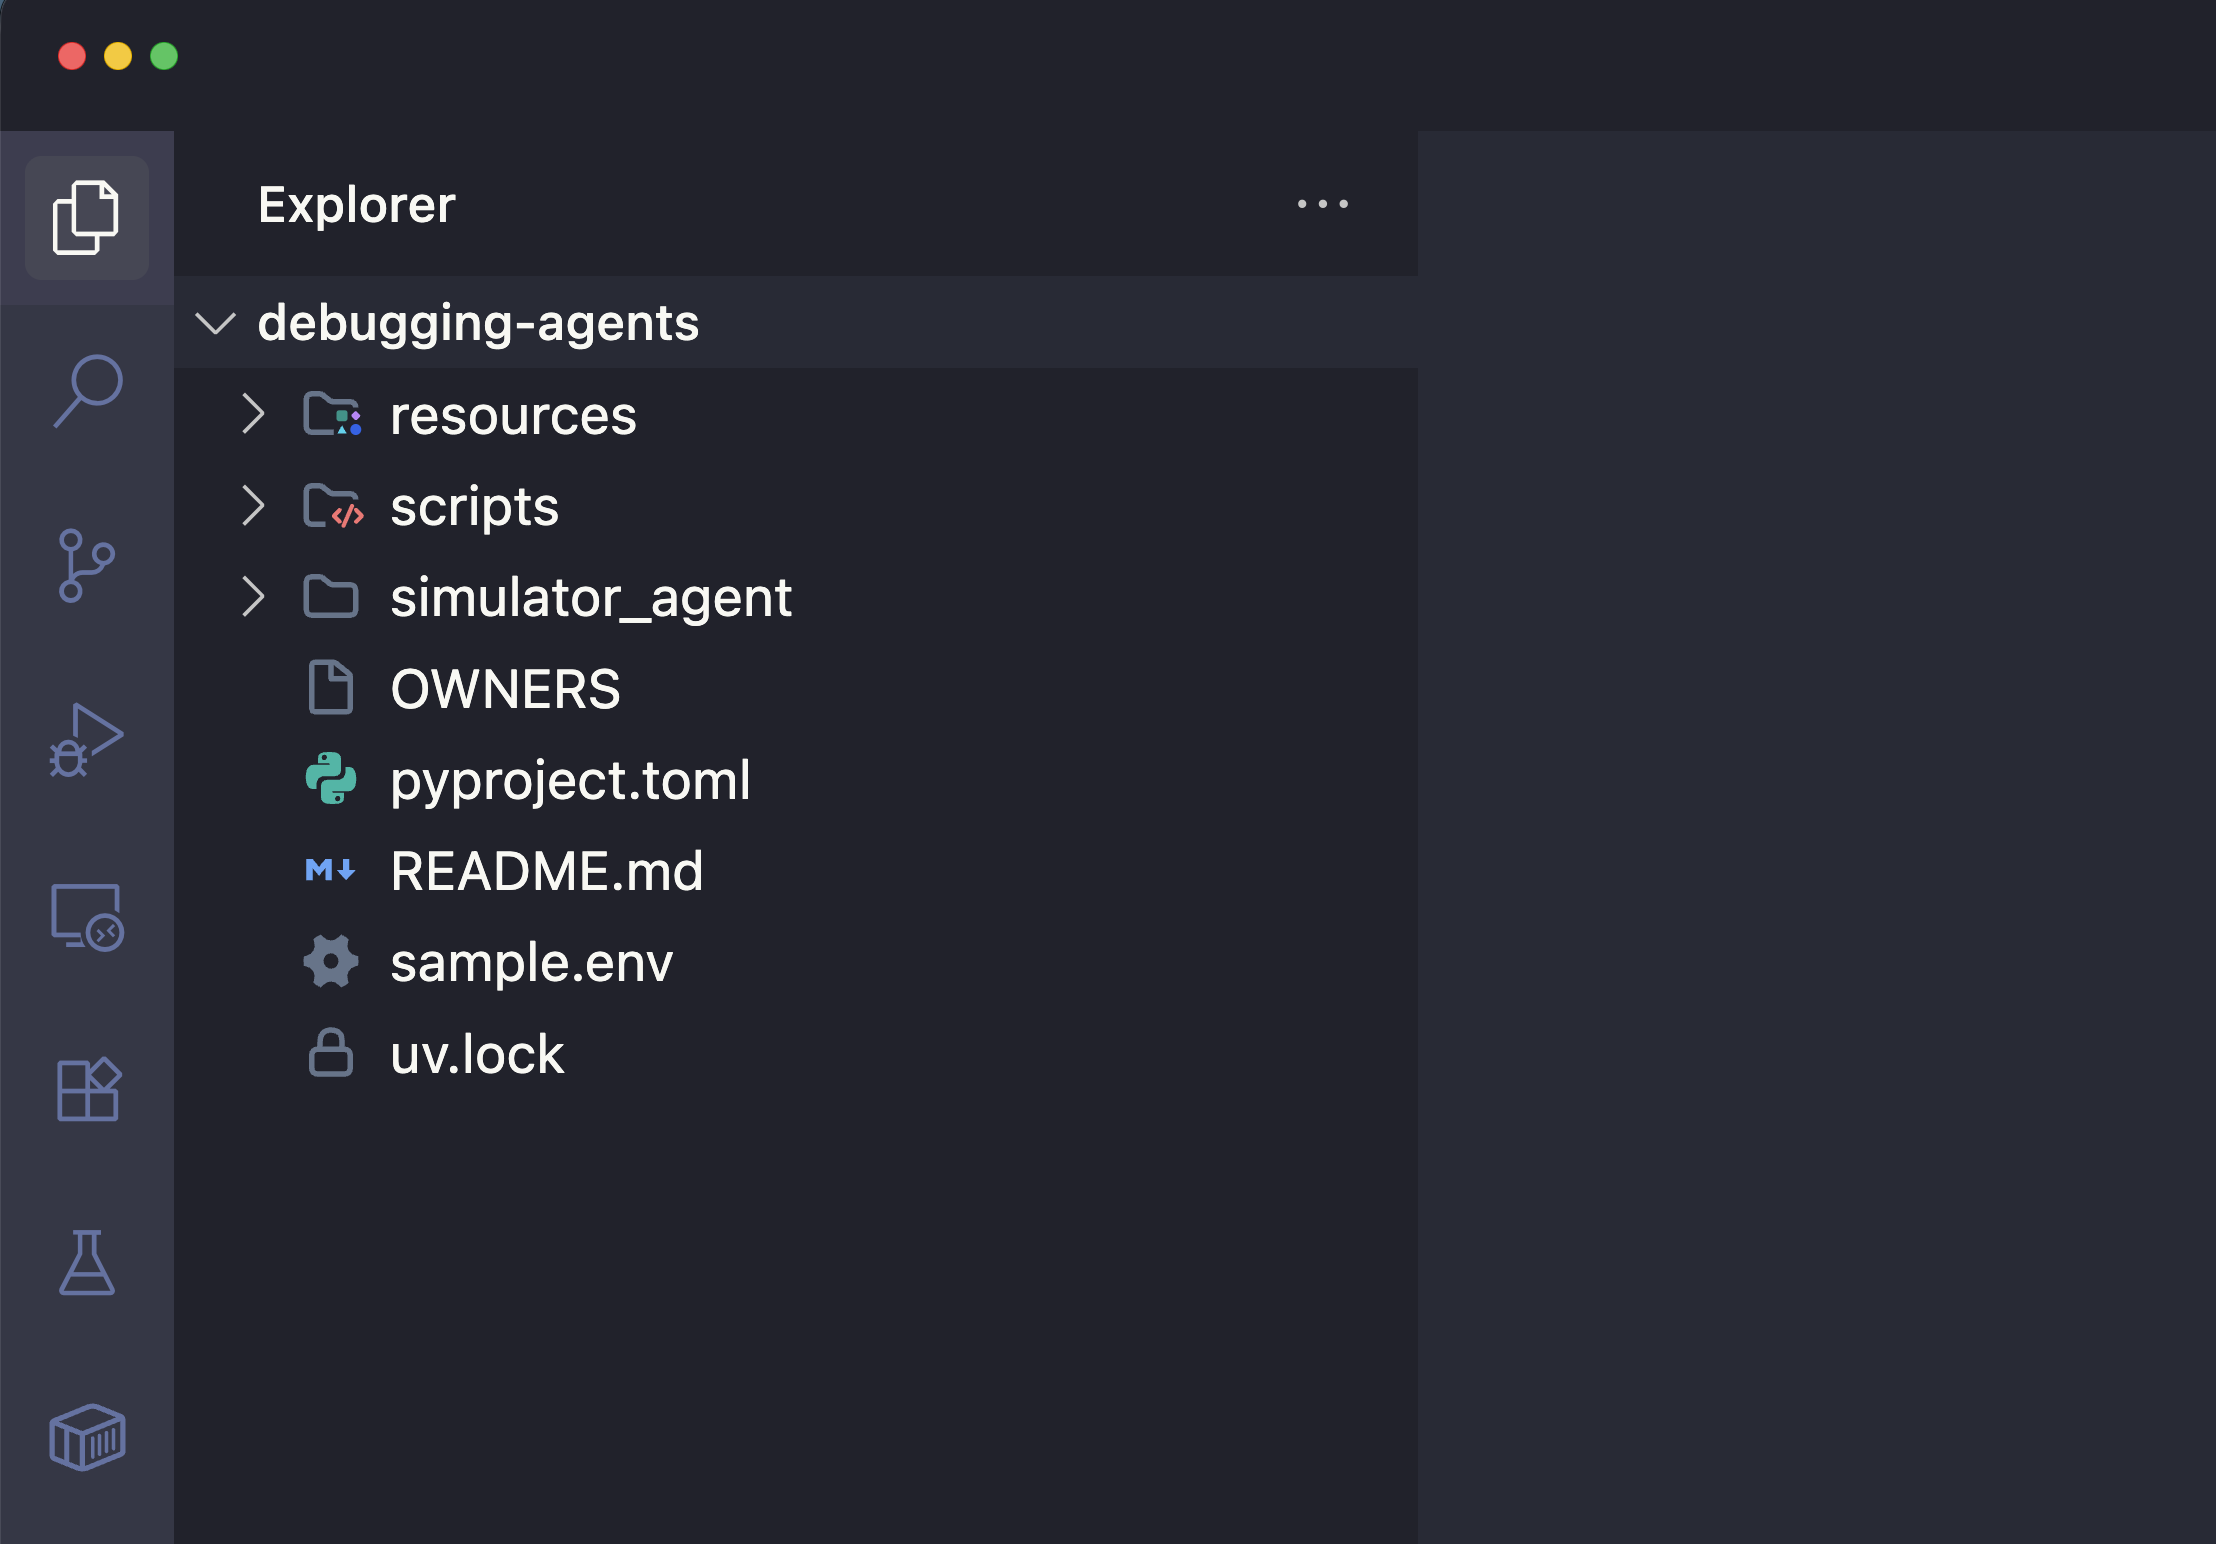This screenshot has width=2216, height=1544.
Task: Collapse the debugging-agents root folder
Action: tap(216, 323)
